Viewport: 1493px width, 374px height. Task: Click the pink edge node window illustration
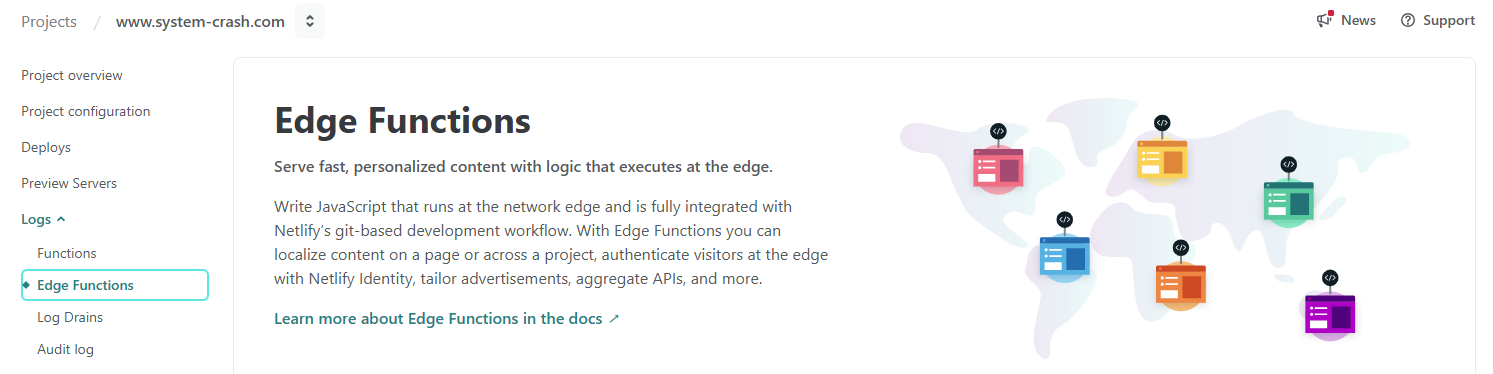pos(998,167)
